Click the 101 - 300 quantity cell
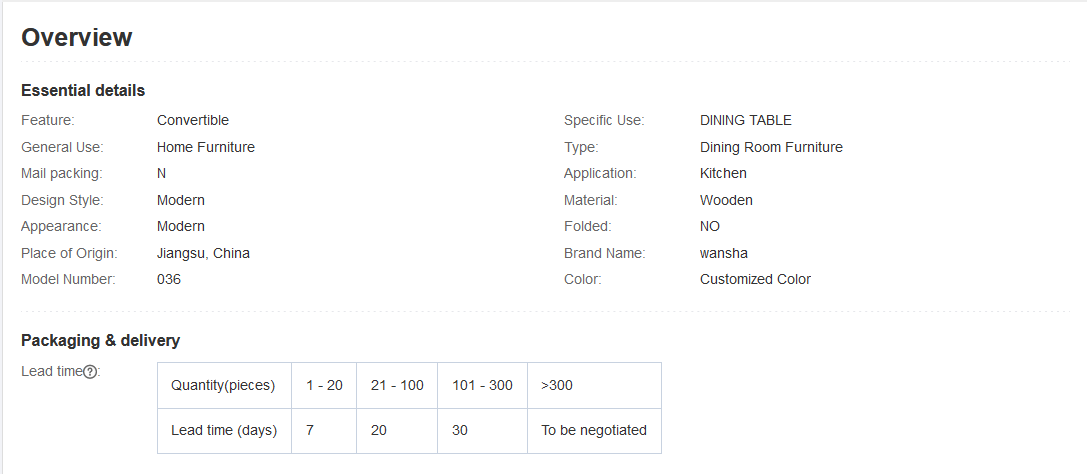The image size is (1087, 474). (x=482, y=385)
